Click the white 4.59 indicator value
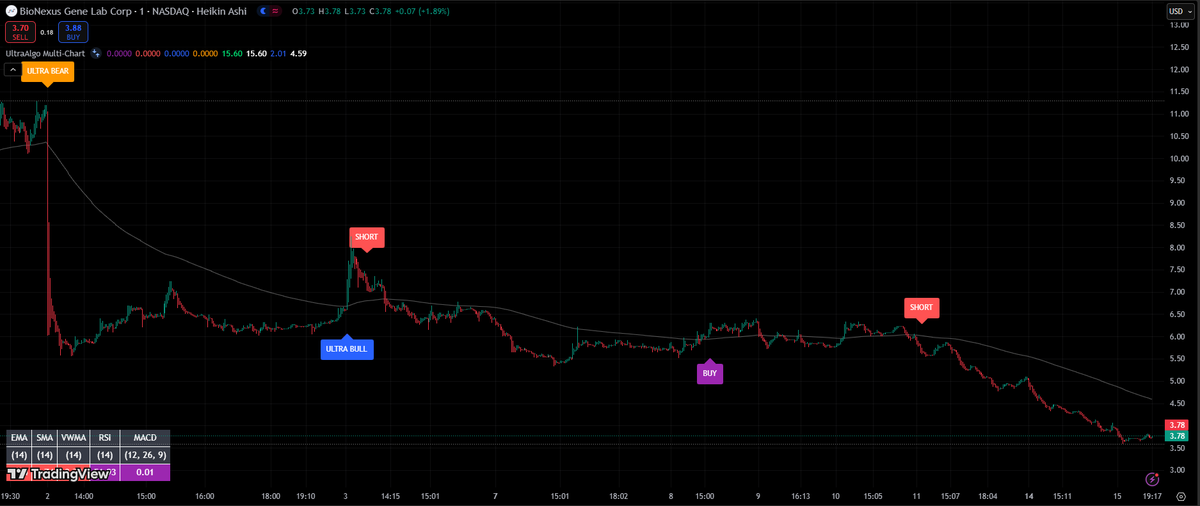This screenshot has width=1200, height=506. [298, 53]
